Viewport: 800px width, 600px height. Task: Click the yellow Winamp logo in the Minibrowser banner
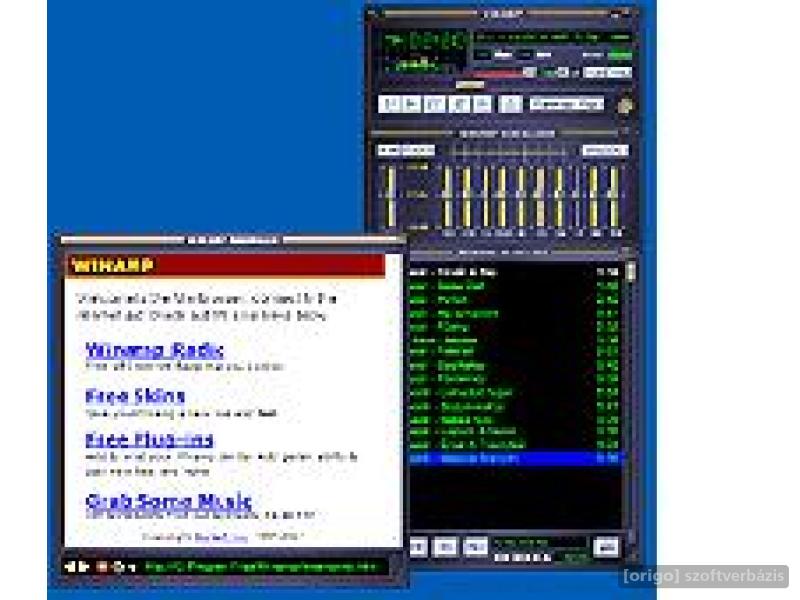[113, 266]
